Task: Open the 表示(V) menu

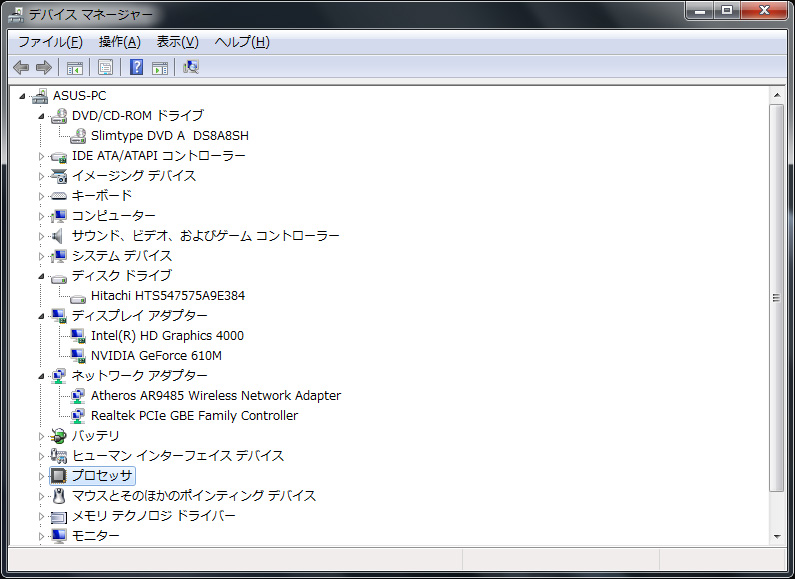Action: 177,42
